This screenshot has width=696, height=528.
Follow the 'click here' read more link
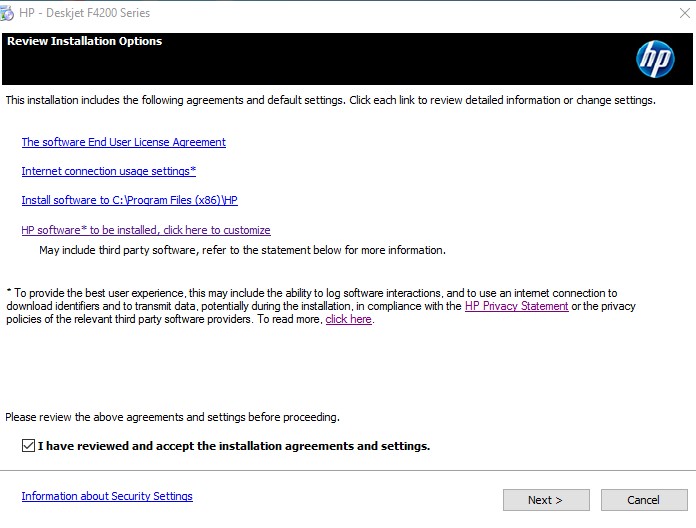[348, 319]
